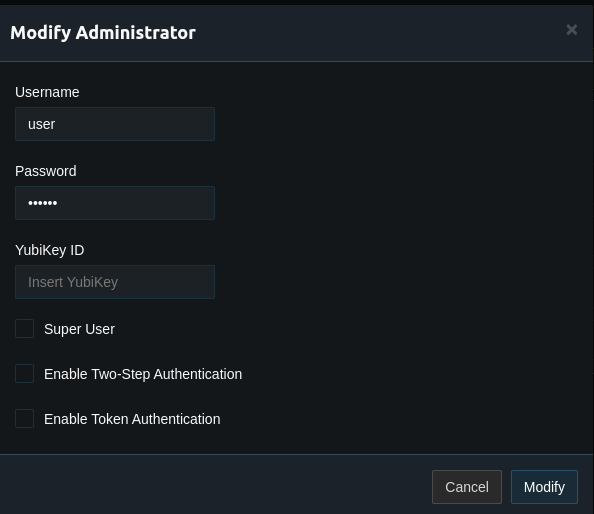Click the Enable Two-Step Authentication label text
This screenshot has width=594, height=514.
click(x=143, y=374)
